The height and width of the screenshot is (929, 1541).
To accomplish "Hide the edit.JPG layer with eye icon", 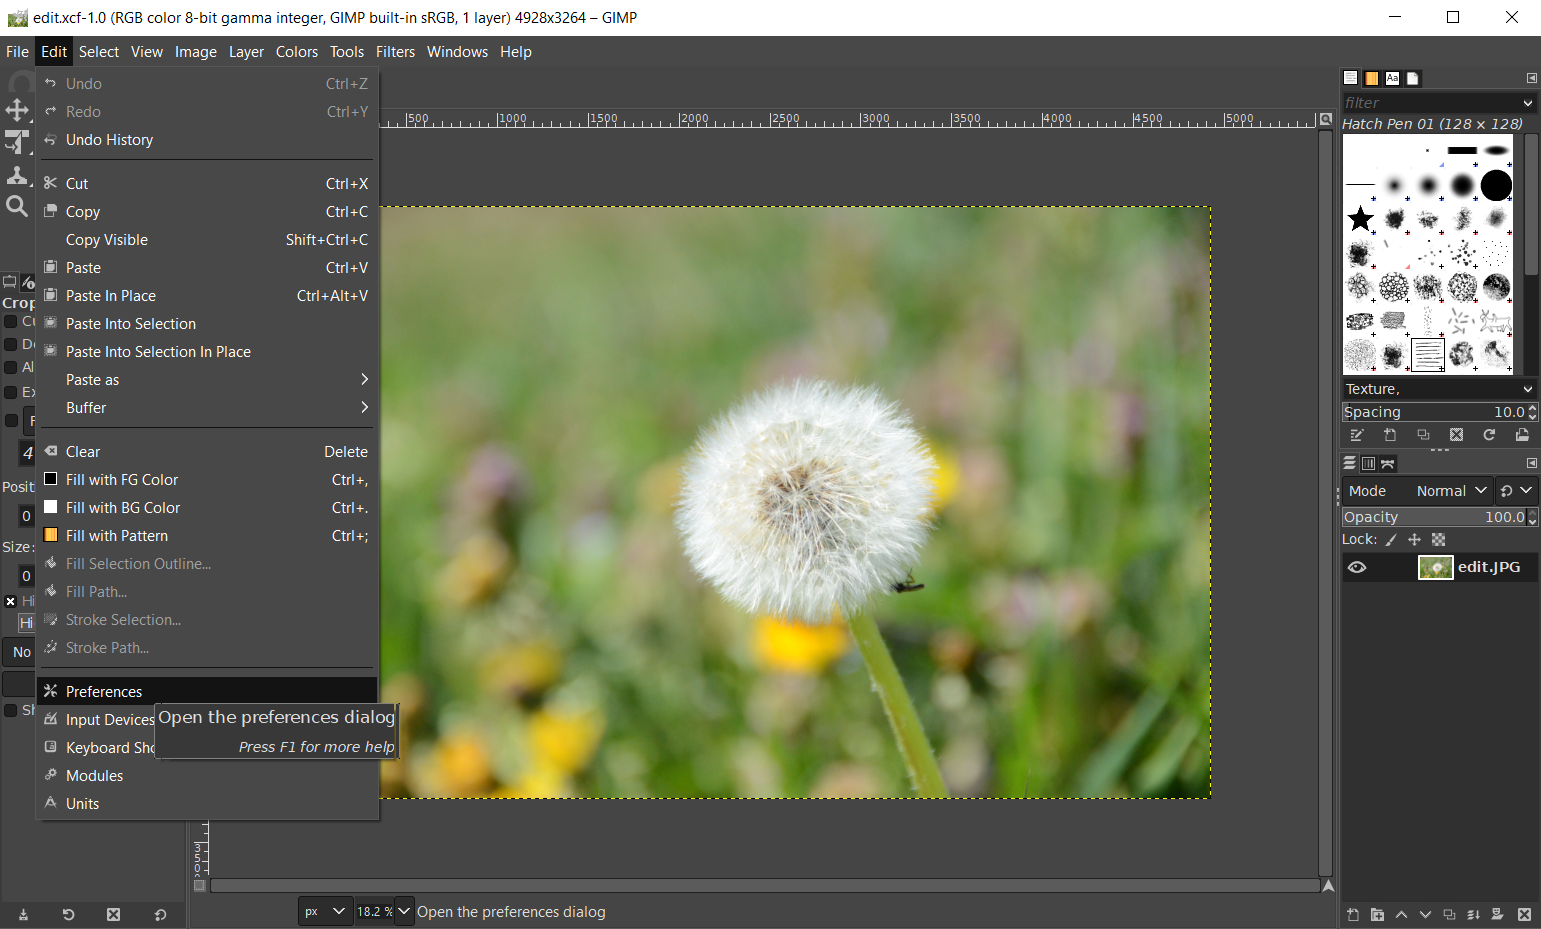I will pyautogui.click(x=1357, y=567).
